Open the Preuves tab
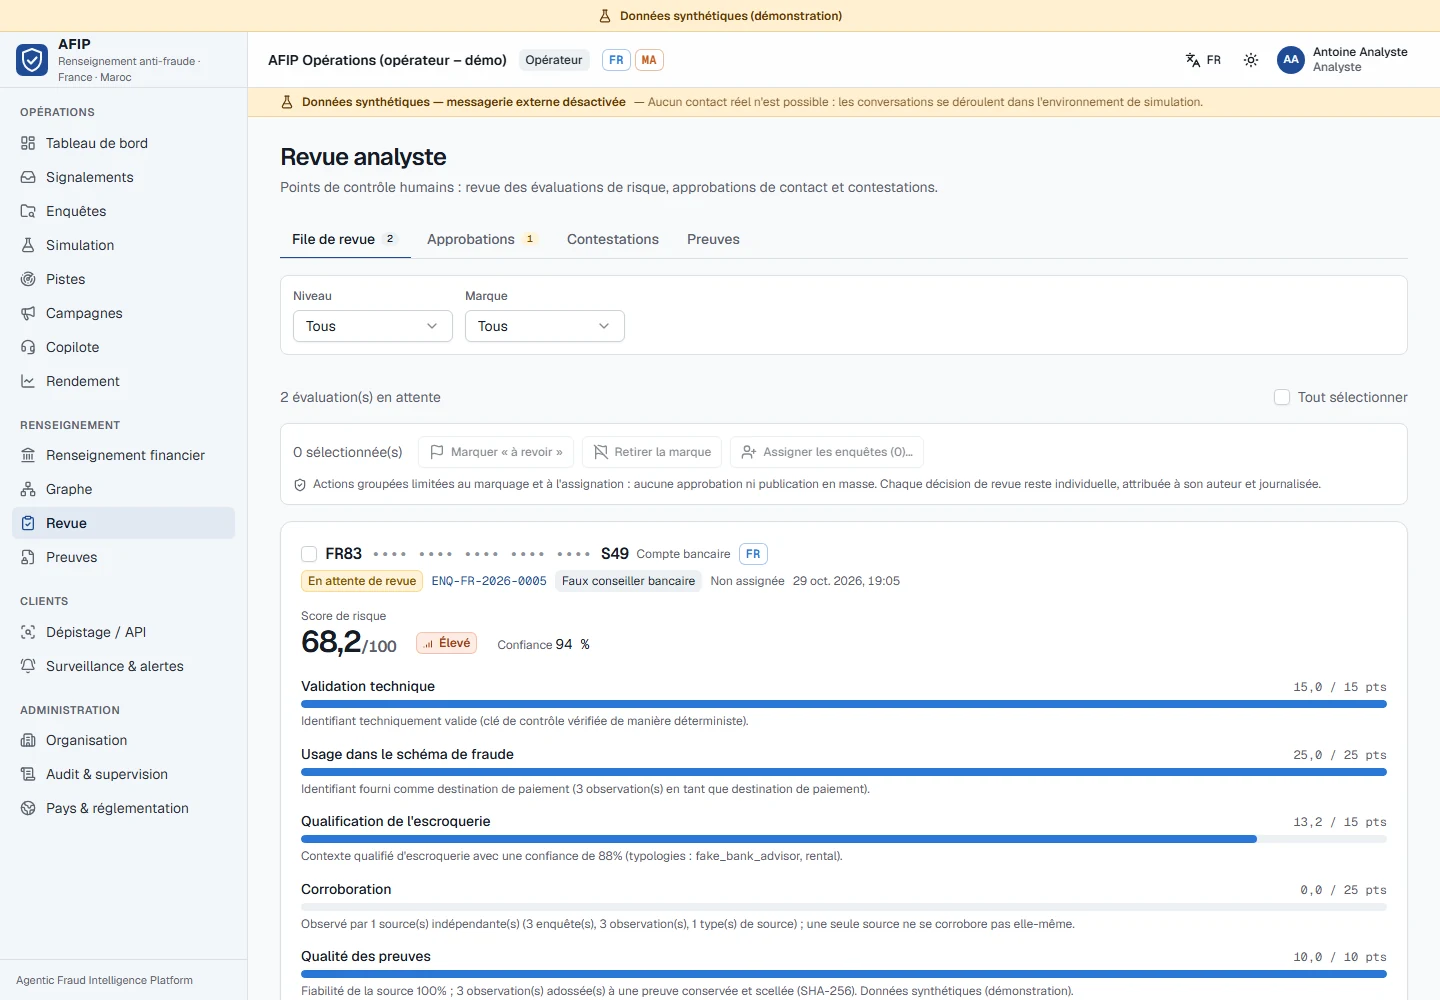Image resolution: width=1440 pixels, height=1000 pixels. pos(713,239)
